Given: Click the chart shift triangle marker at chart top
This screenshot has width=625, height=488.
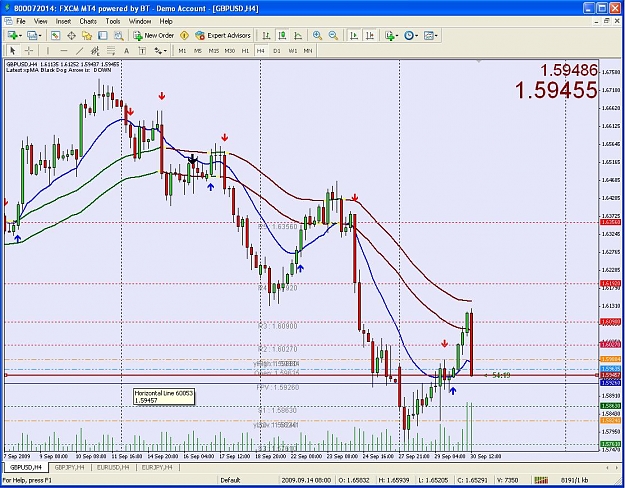Looking at the screenshot, I should tap(478, 61).
